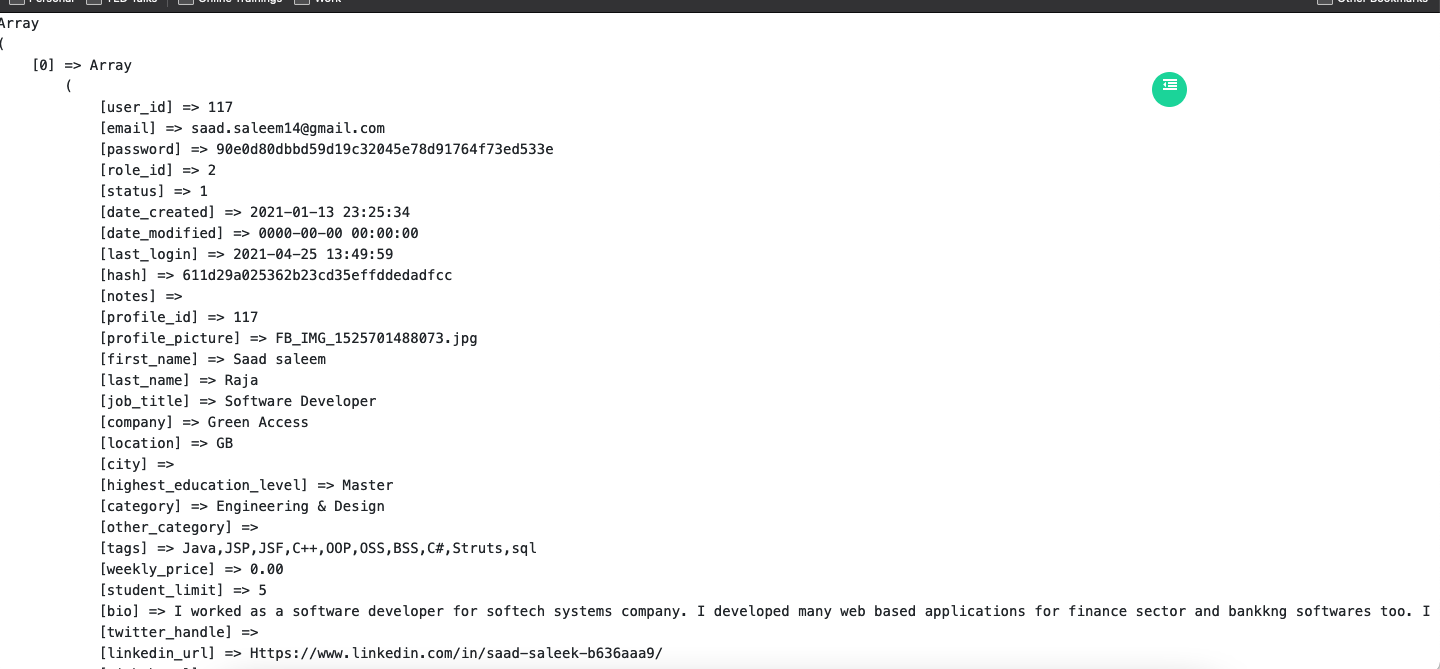Click the Engineering & Design category value
The image size is (1440, 669).
(x=300, y=506)
